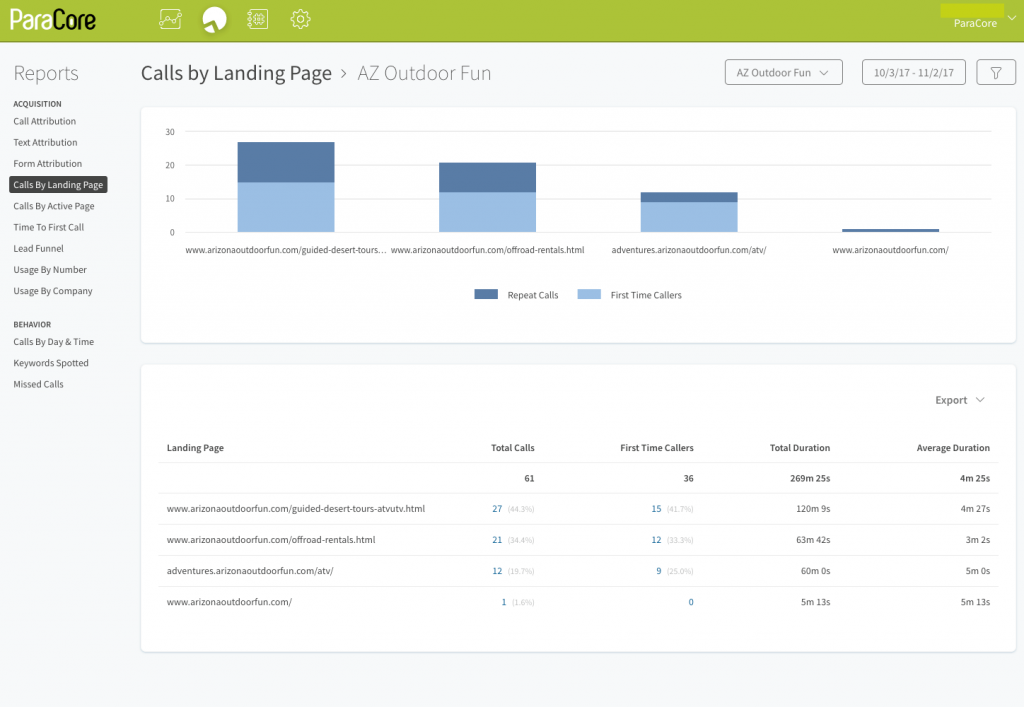Open the 10/3/17 - 11/2/17 date range picker
1024x707 pixels.
[914, 72]
